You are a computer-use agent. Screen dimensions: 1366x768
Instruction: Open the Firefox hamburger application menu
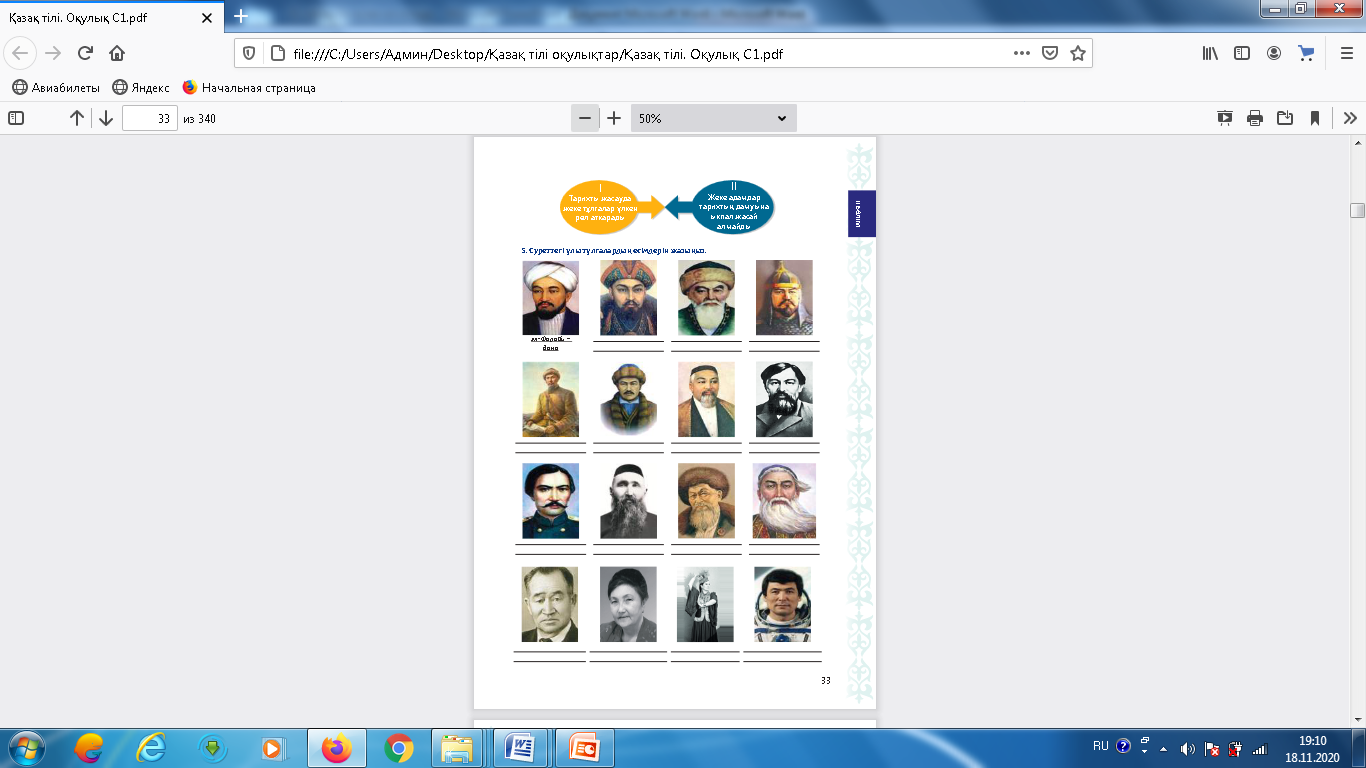point(1346,53)
